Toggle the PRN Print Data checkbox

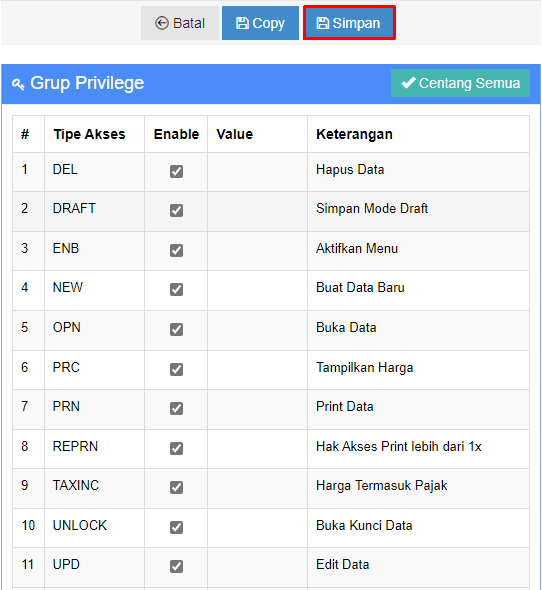(176, 408)
